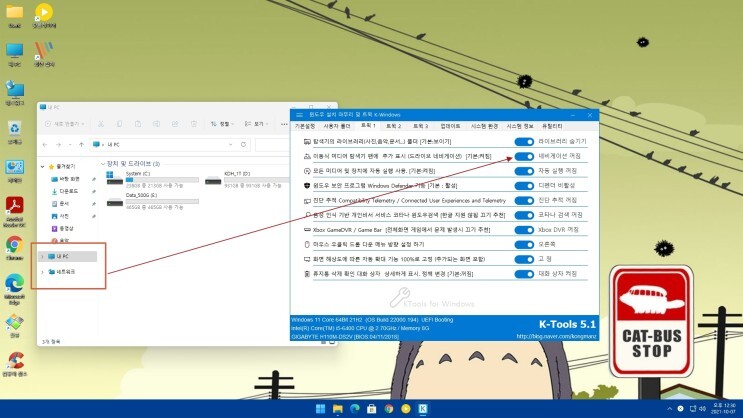This screenshot has height=418, width=743.
Task: Click the recycle bin row icon
Action: pos(307,274)
